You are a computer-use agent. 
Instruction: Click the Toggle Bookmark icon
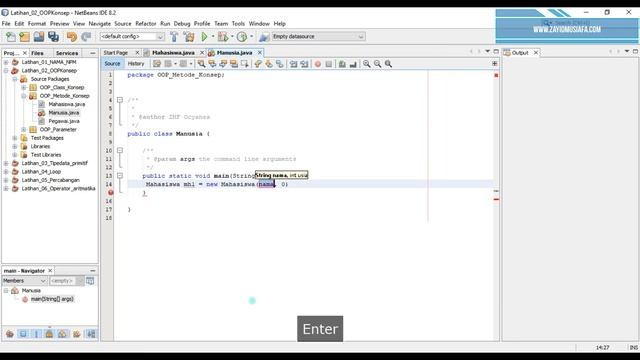279,64
